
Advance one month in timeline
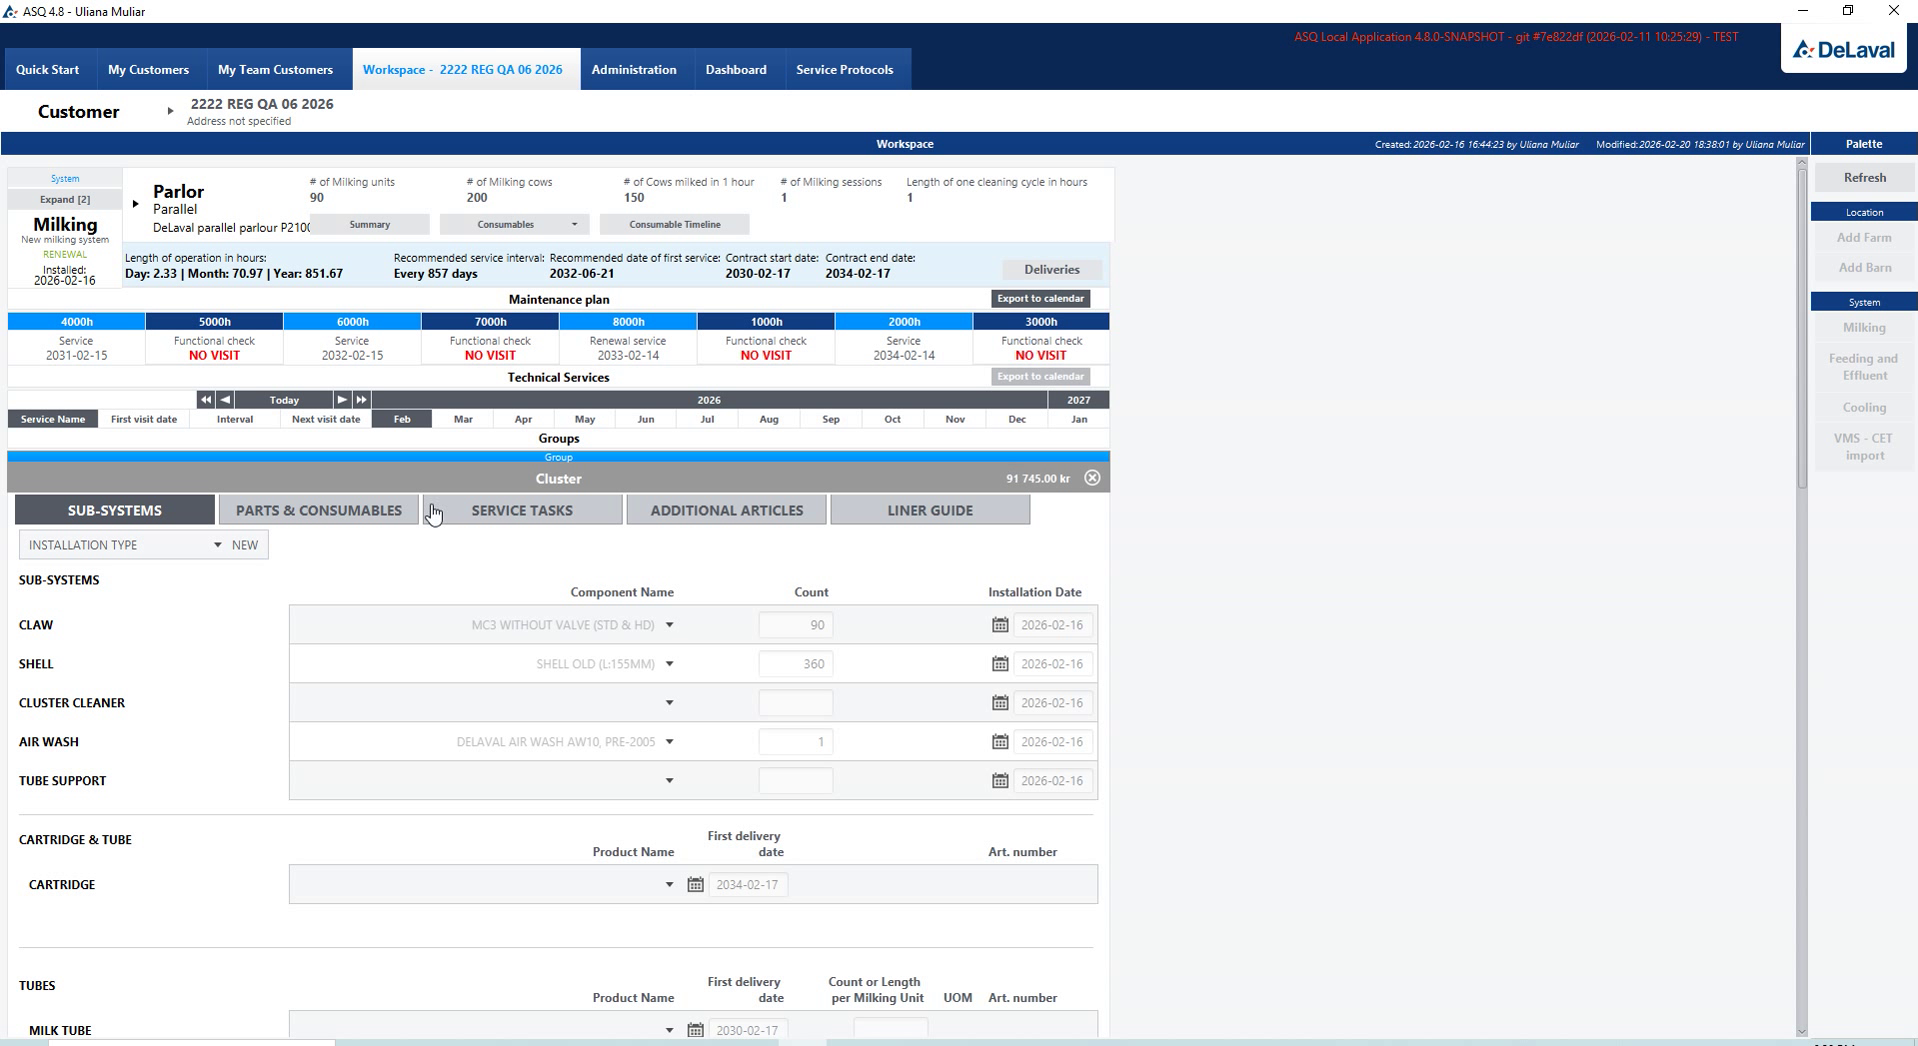coord(342,400)
